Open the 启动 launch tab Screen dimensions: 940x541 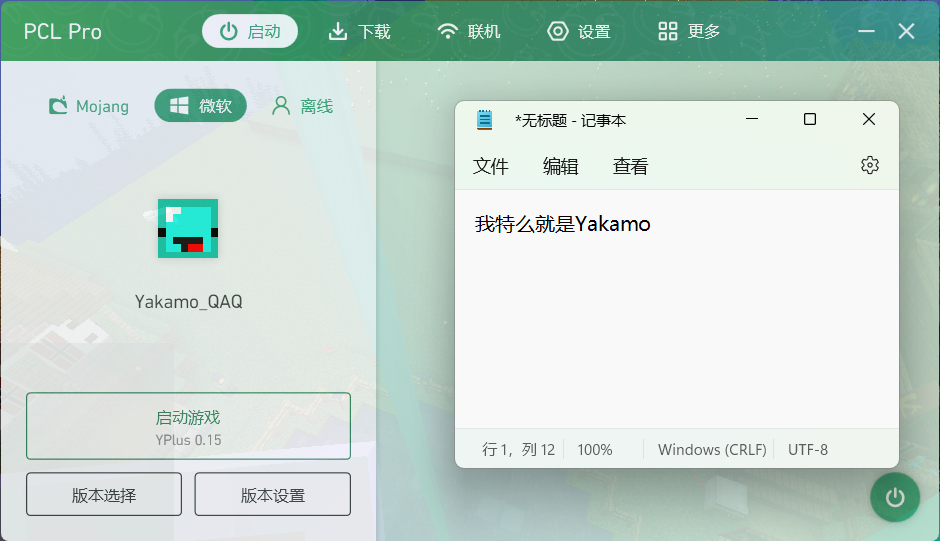click(x=250, y=31)
